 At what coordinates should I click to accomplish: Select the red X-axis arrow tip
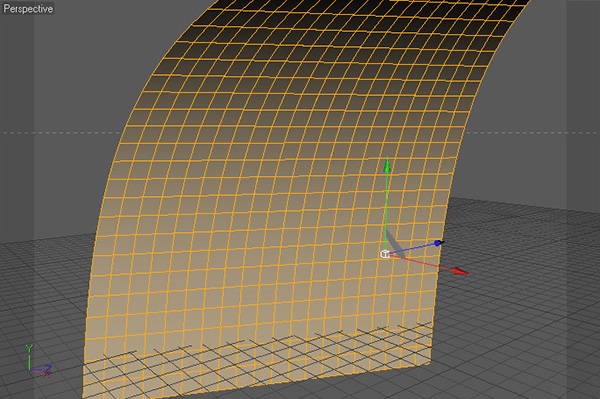tap(461, 271)
